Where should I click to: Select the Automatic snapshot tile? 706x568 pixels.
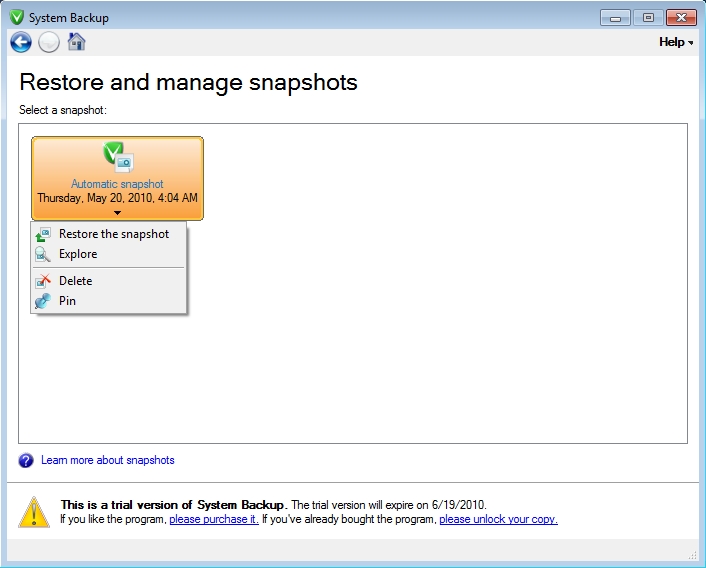coord(117,178)
